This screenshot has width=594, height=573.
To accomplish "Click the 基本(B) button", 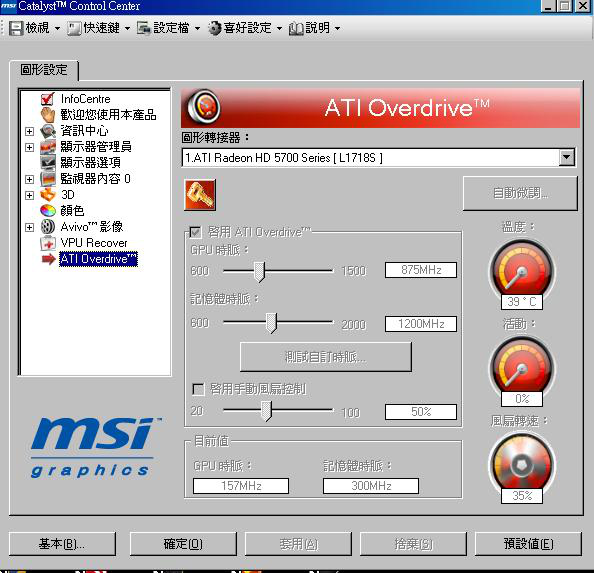I will 62,544.
